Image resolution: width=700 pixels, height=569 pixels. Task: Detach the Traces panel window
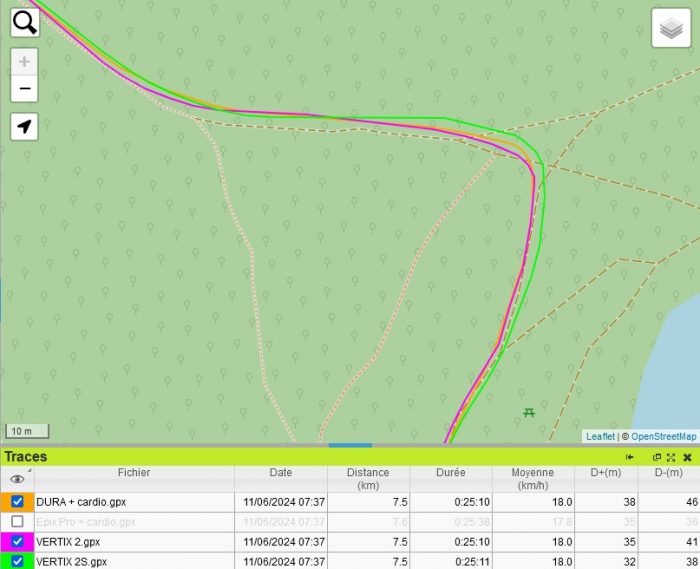(x=657, y=457)
